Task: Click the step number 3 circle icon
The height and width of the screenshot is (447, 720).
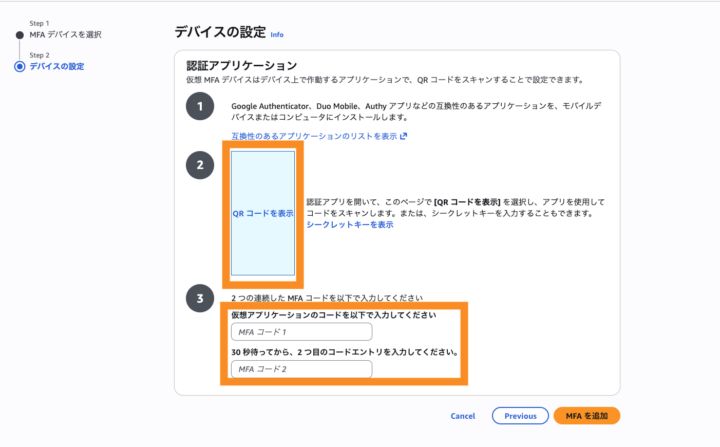Action: (x=200, y=298)
